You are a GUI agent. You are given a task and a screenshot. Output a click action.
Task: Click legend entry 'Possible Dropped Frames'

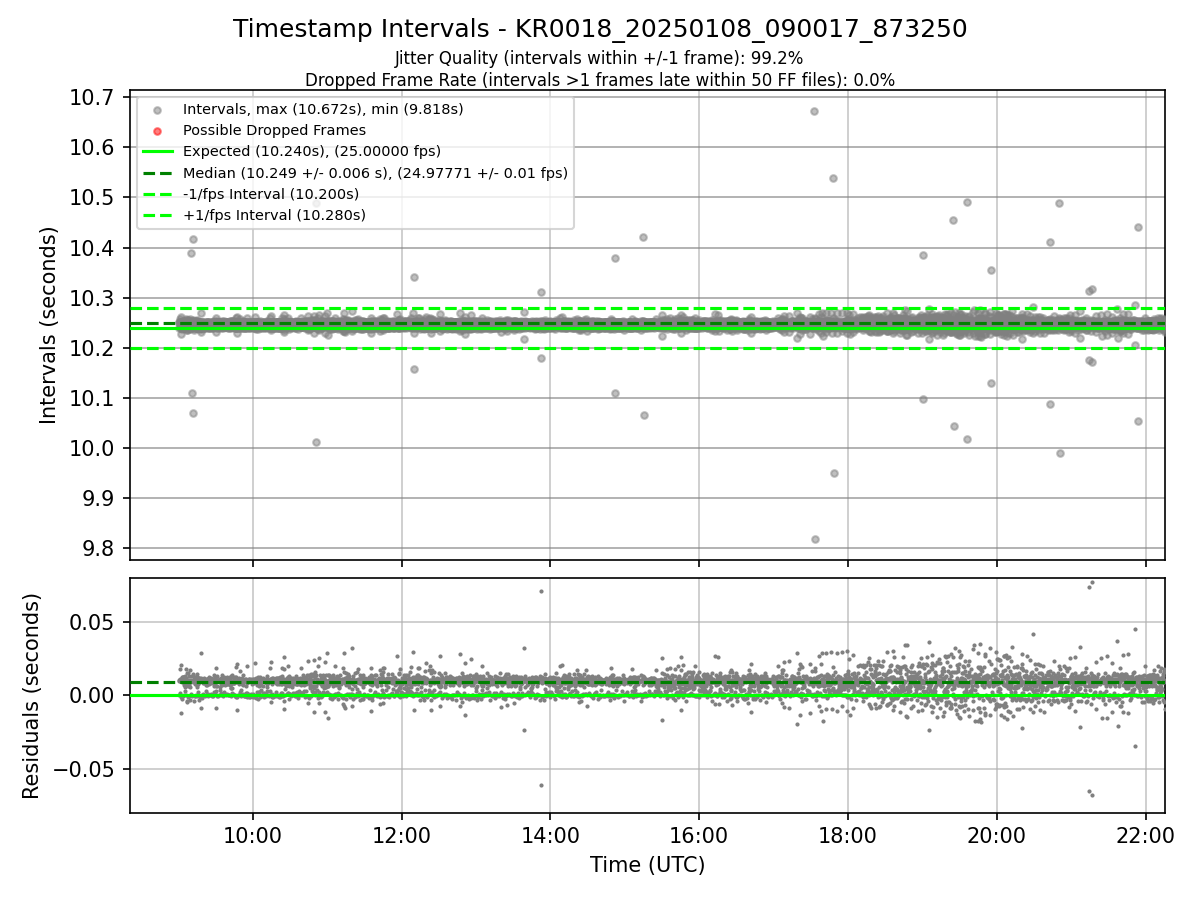tap(274, 130)
